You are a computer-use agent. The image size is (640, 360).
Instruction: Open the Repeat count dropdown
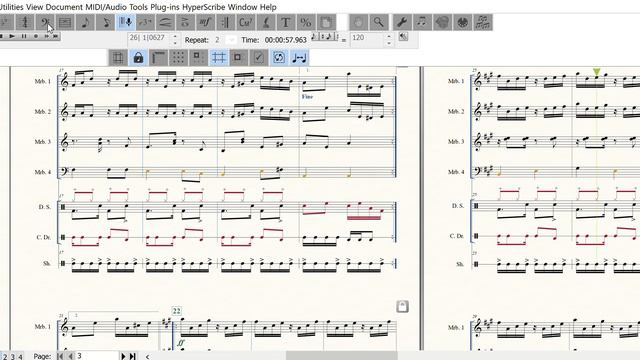pos(231,40)
